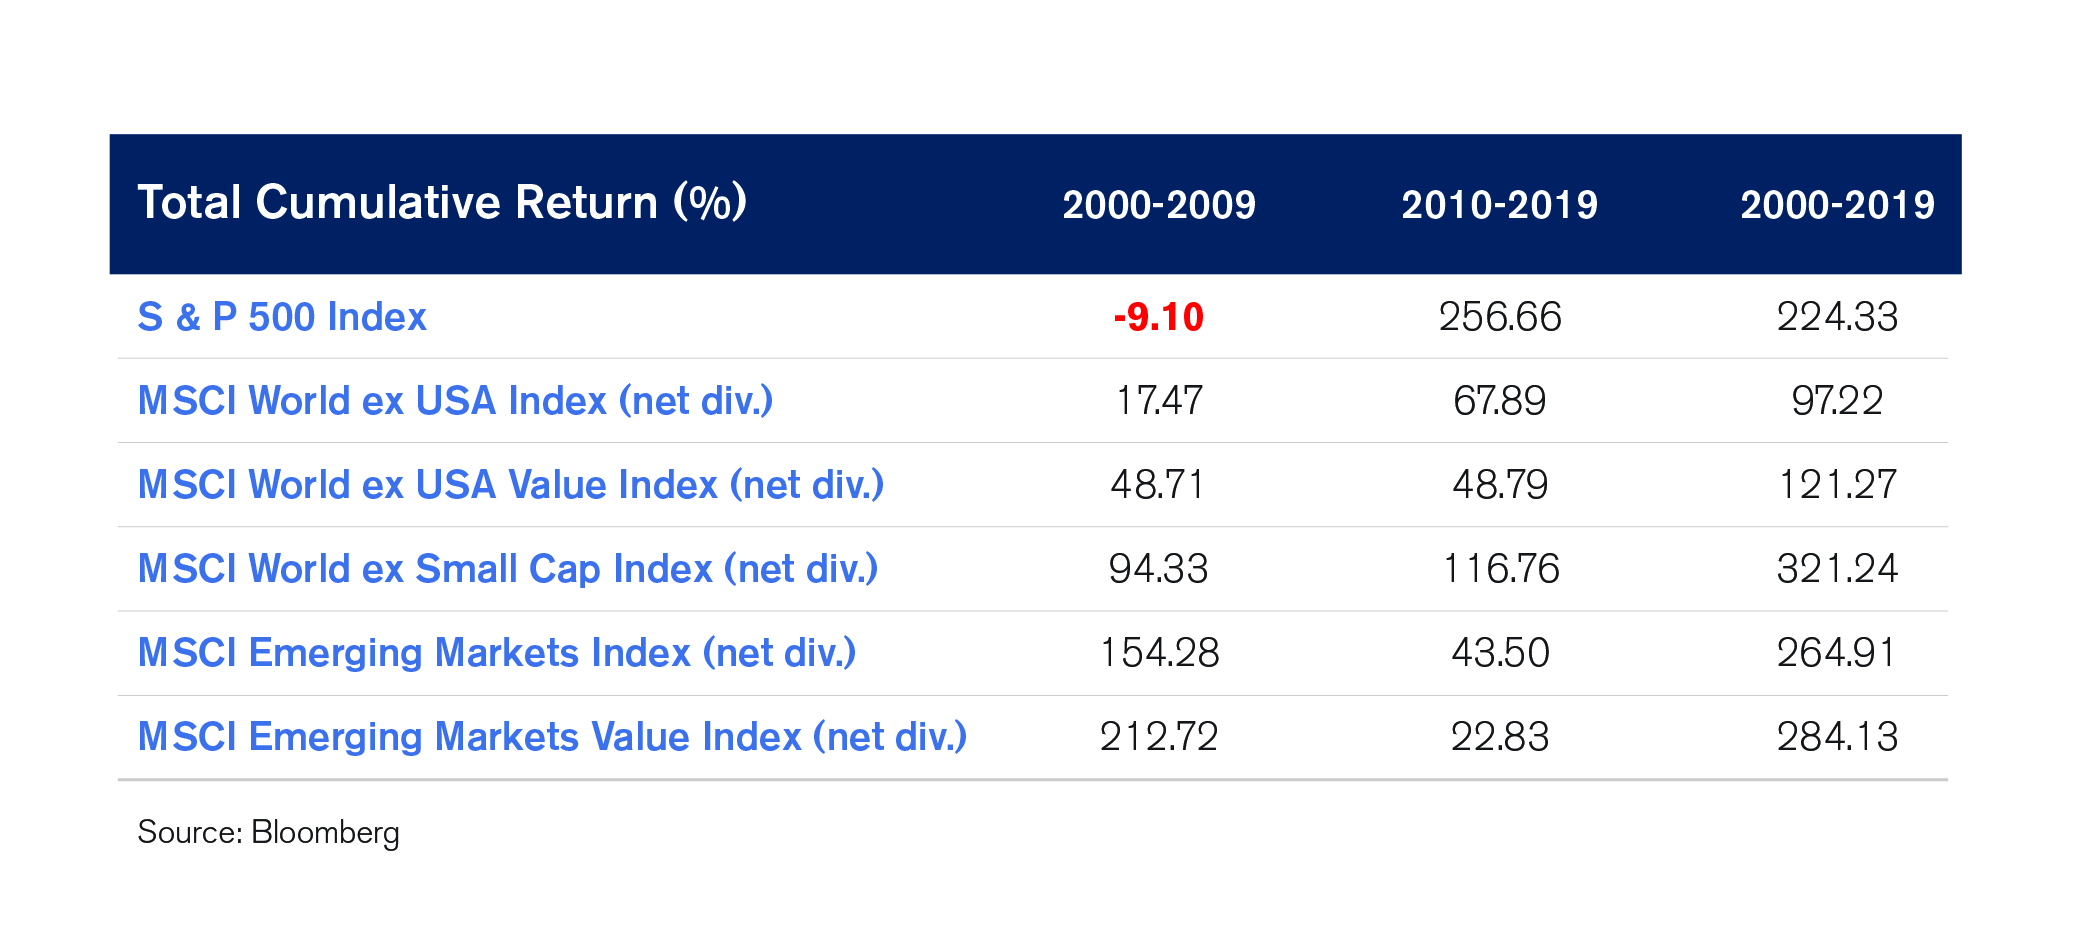Select the red -9.10 value
This screenshot has height=945, width=2089.
(1159, 317)
